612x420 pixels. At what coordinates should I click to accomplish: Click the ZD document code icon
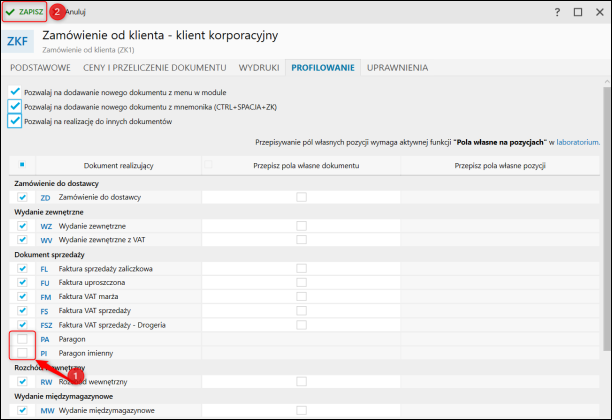tap(45, 198)
